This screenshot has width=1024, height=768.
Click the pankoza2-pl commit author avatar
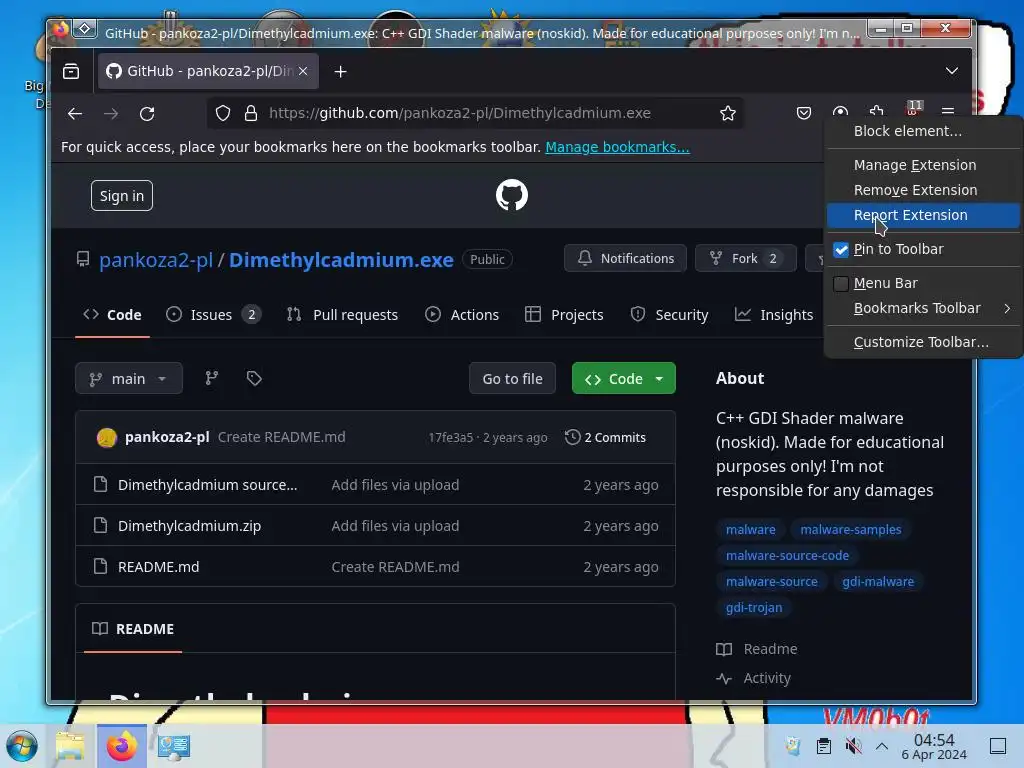[x=106, y=438]
